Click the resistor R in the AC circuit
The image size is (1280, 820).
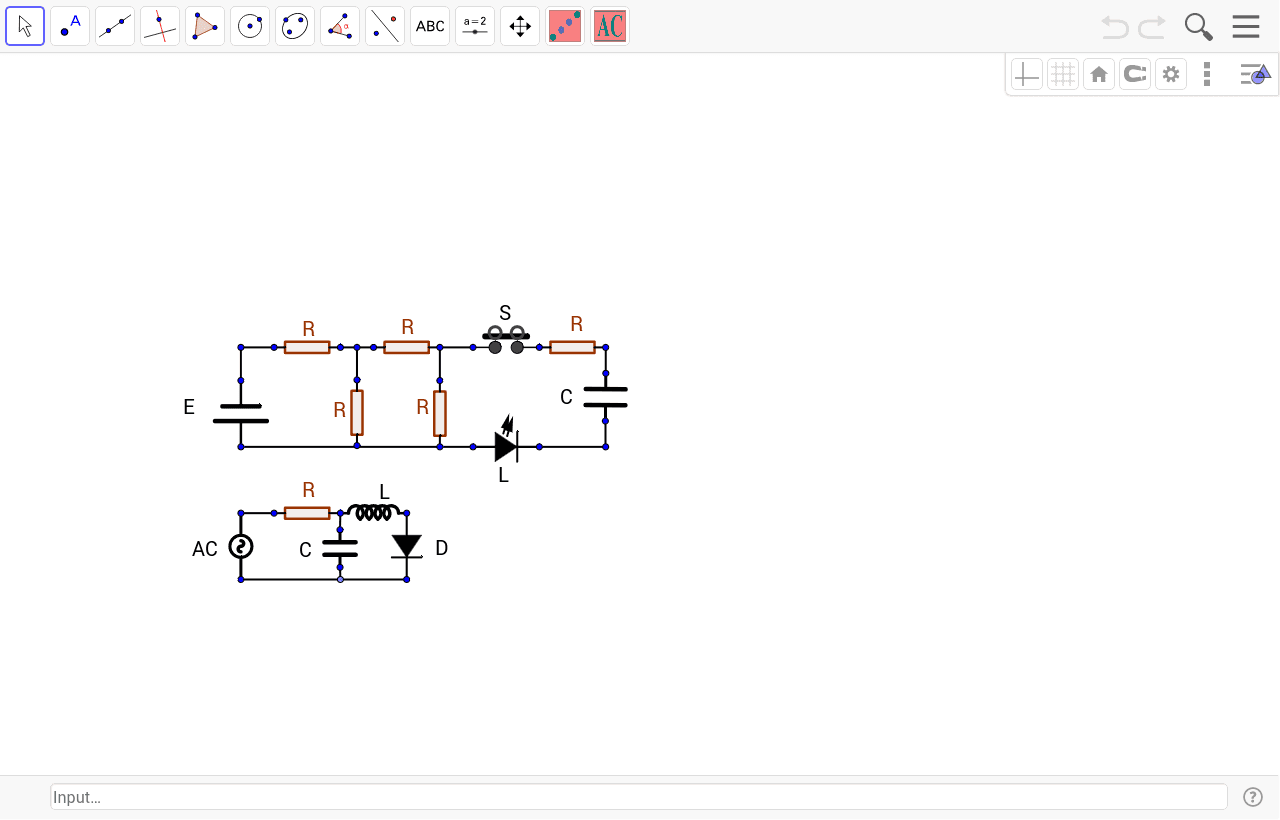(x=307, y=513)
